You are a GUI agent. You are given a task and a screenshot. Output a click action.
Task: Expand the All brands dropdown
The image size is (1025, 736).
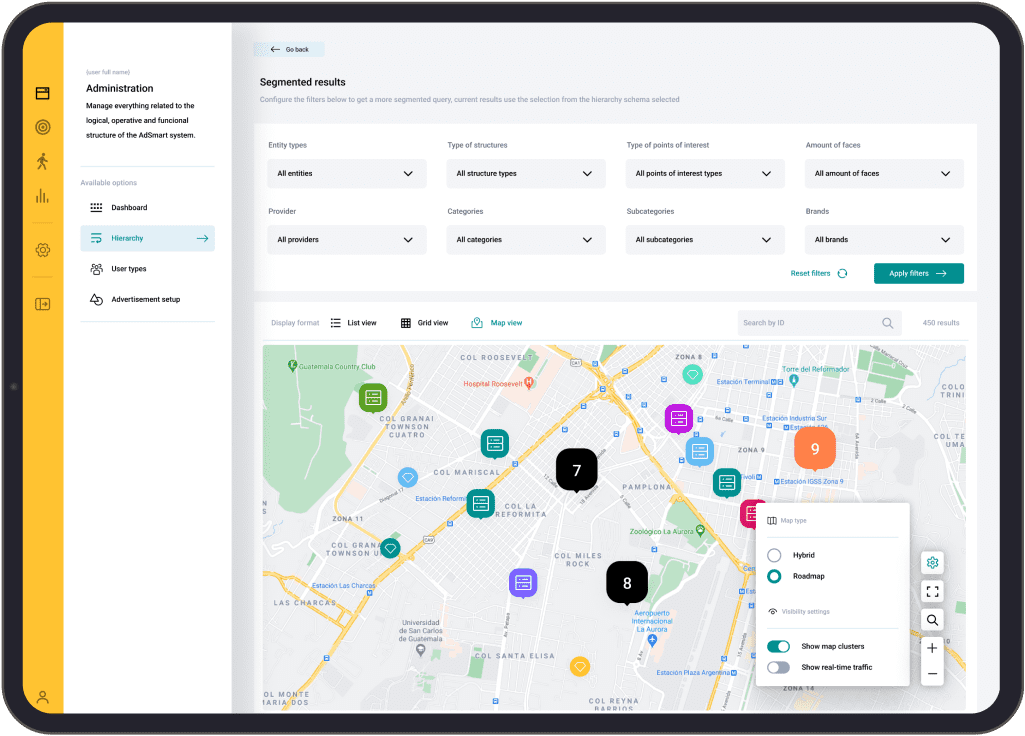click(883, 239)
